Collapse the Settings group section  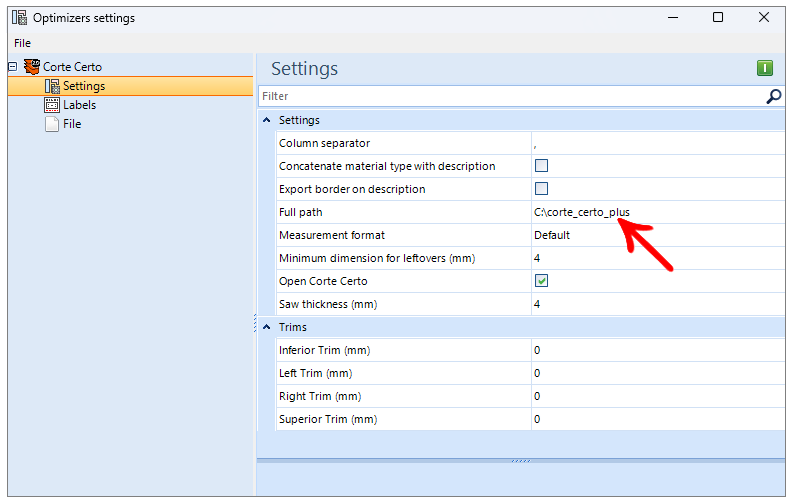point(267,120)
